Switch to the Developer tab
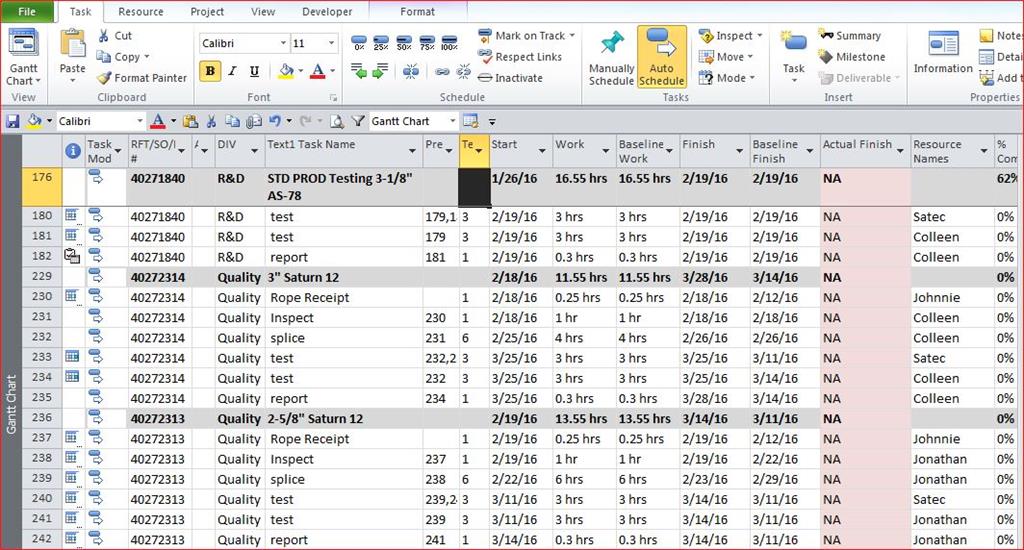Screen dimensions: 1024x550 pyautogui.click(x=327, y=11)
